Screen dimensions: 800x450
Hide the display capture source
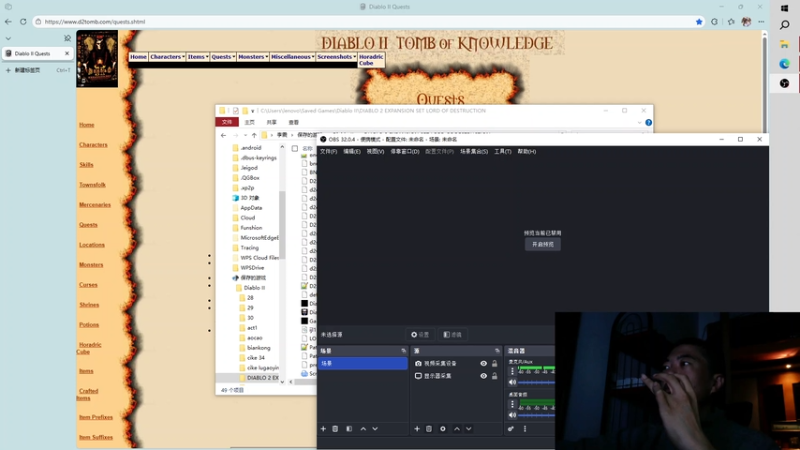point(483,376)
